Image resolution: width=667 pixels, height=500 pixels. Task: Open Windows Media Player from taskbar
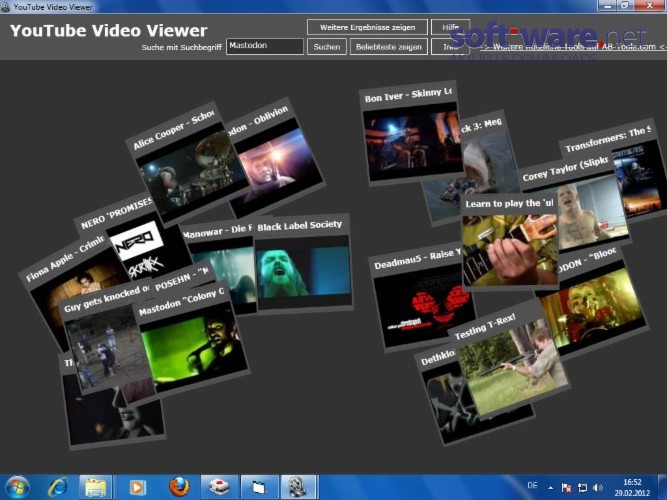point(137,487)
